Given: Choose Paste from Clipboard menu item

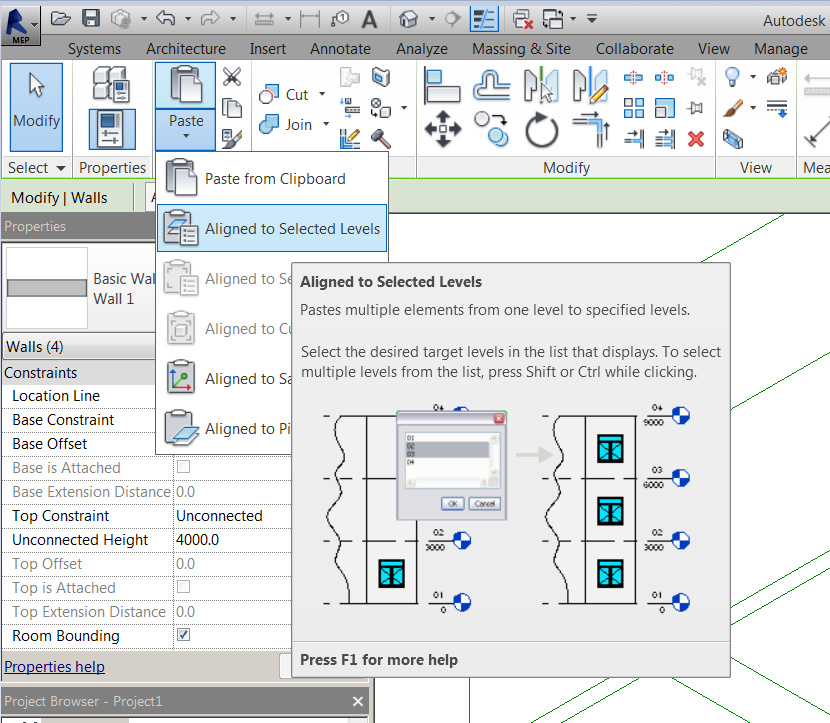Looking at the screenshot, I should pos(272,179).
